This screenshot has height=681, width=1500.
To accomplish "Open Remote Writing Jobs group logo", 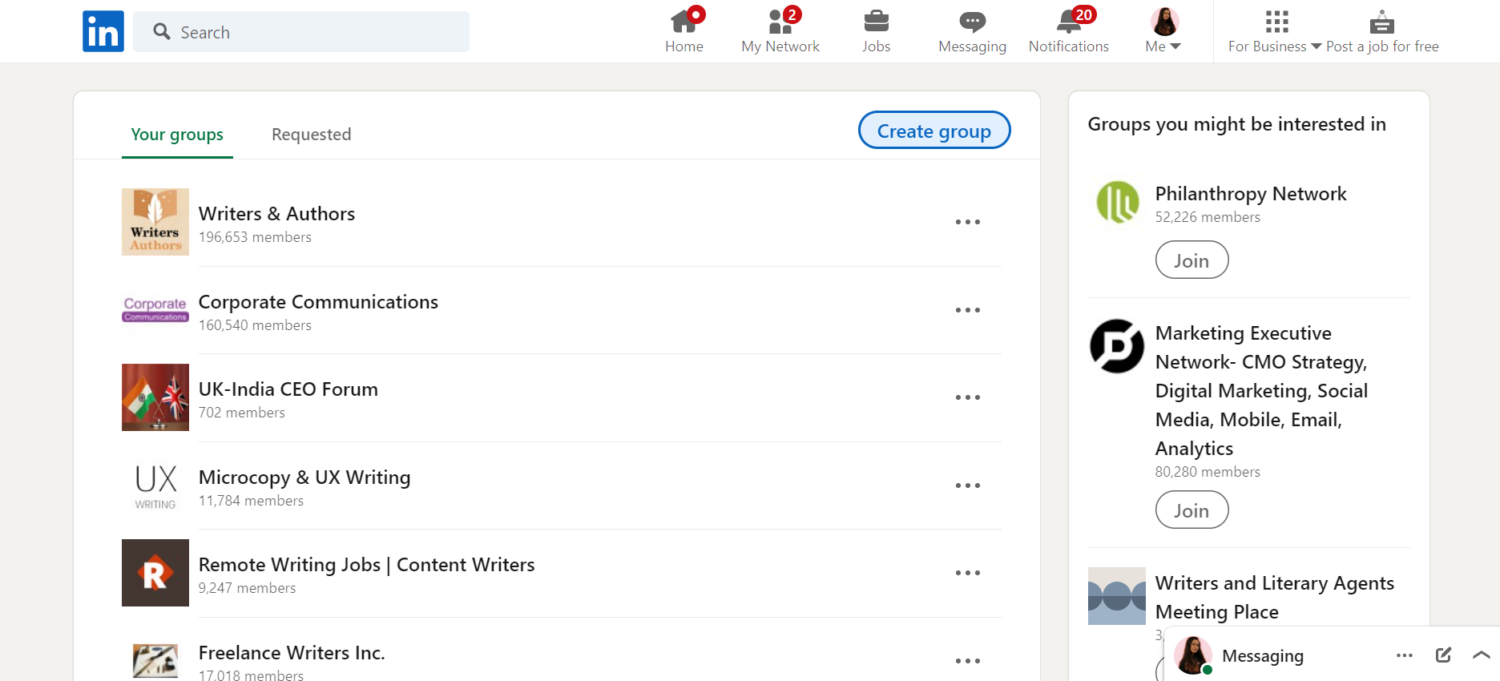I will (x=155, y=573).
